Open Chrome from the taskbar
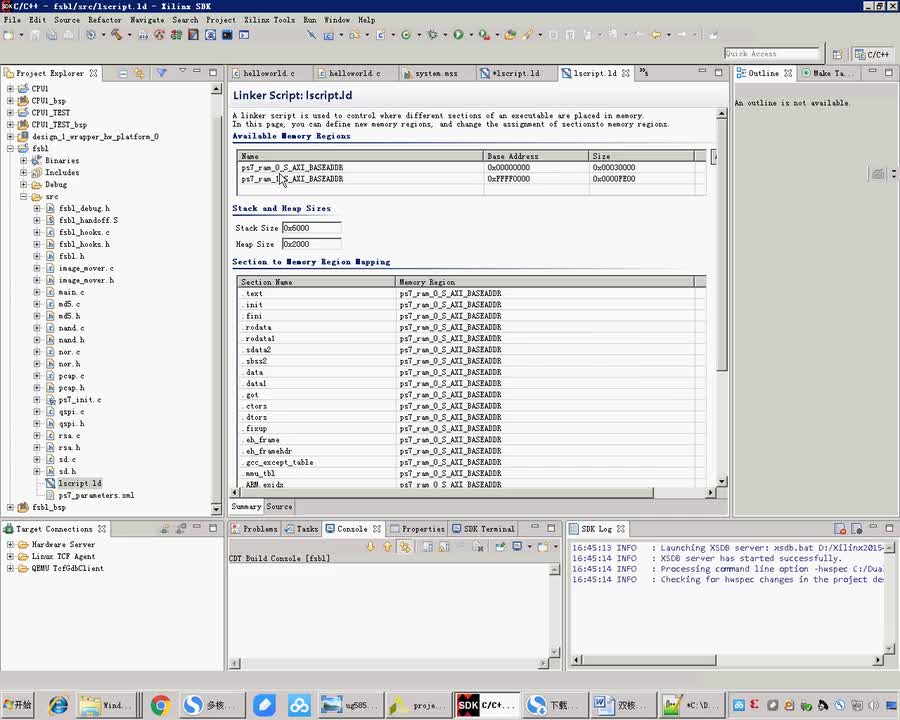 [161, 704]
